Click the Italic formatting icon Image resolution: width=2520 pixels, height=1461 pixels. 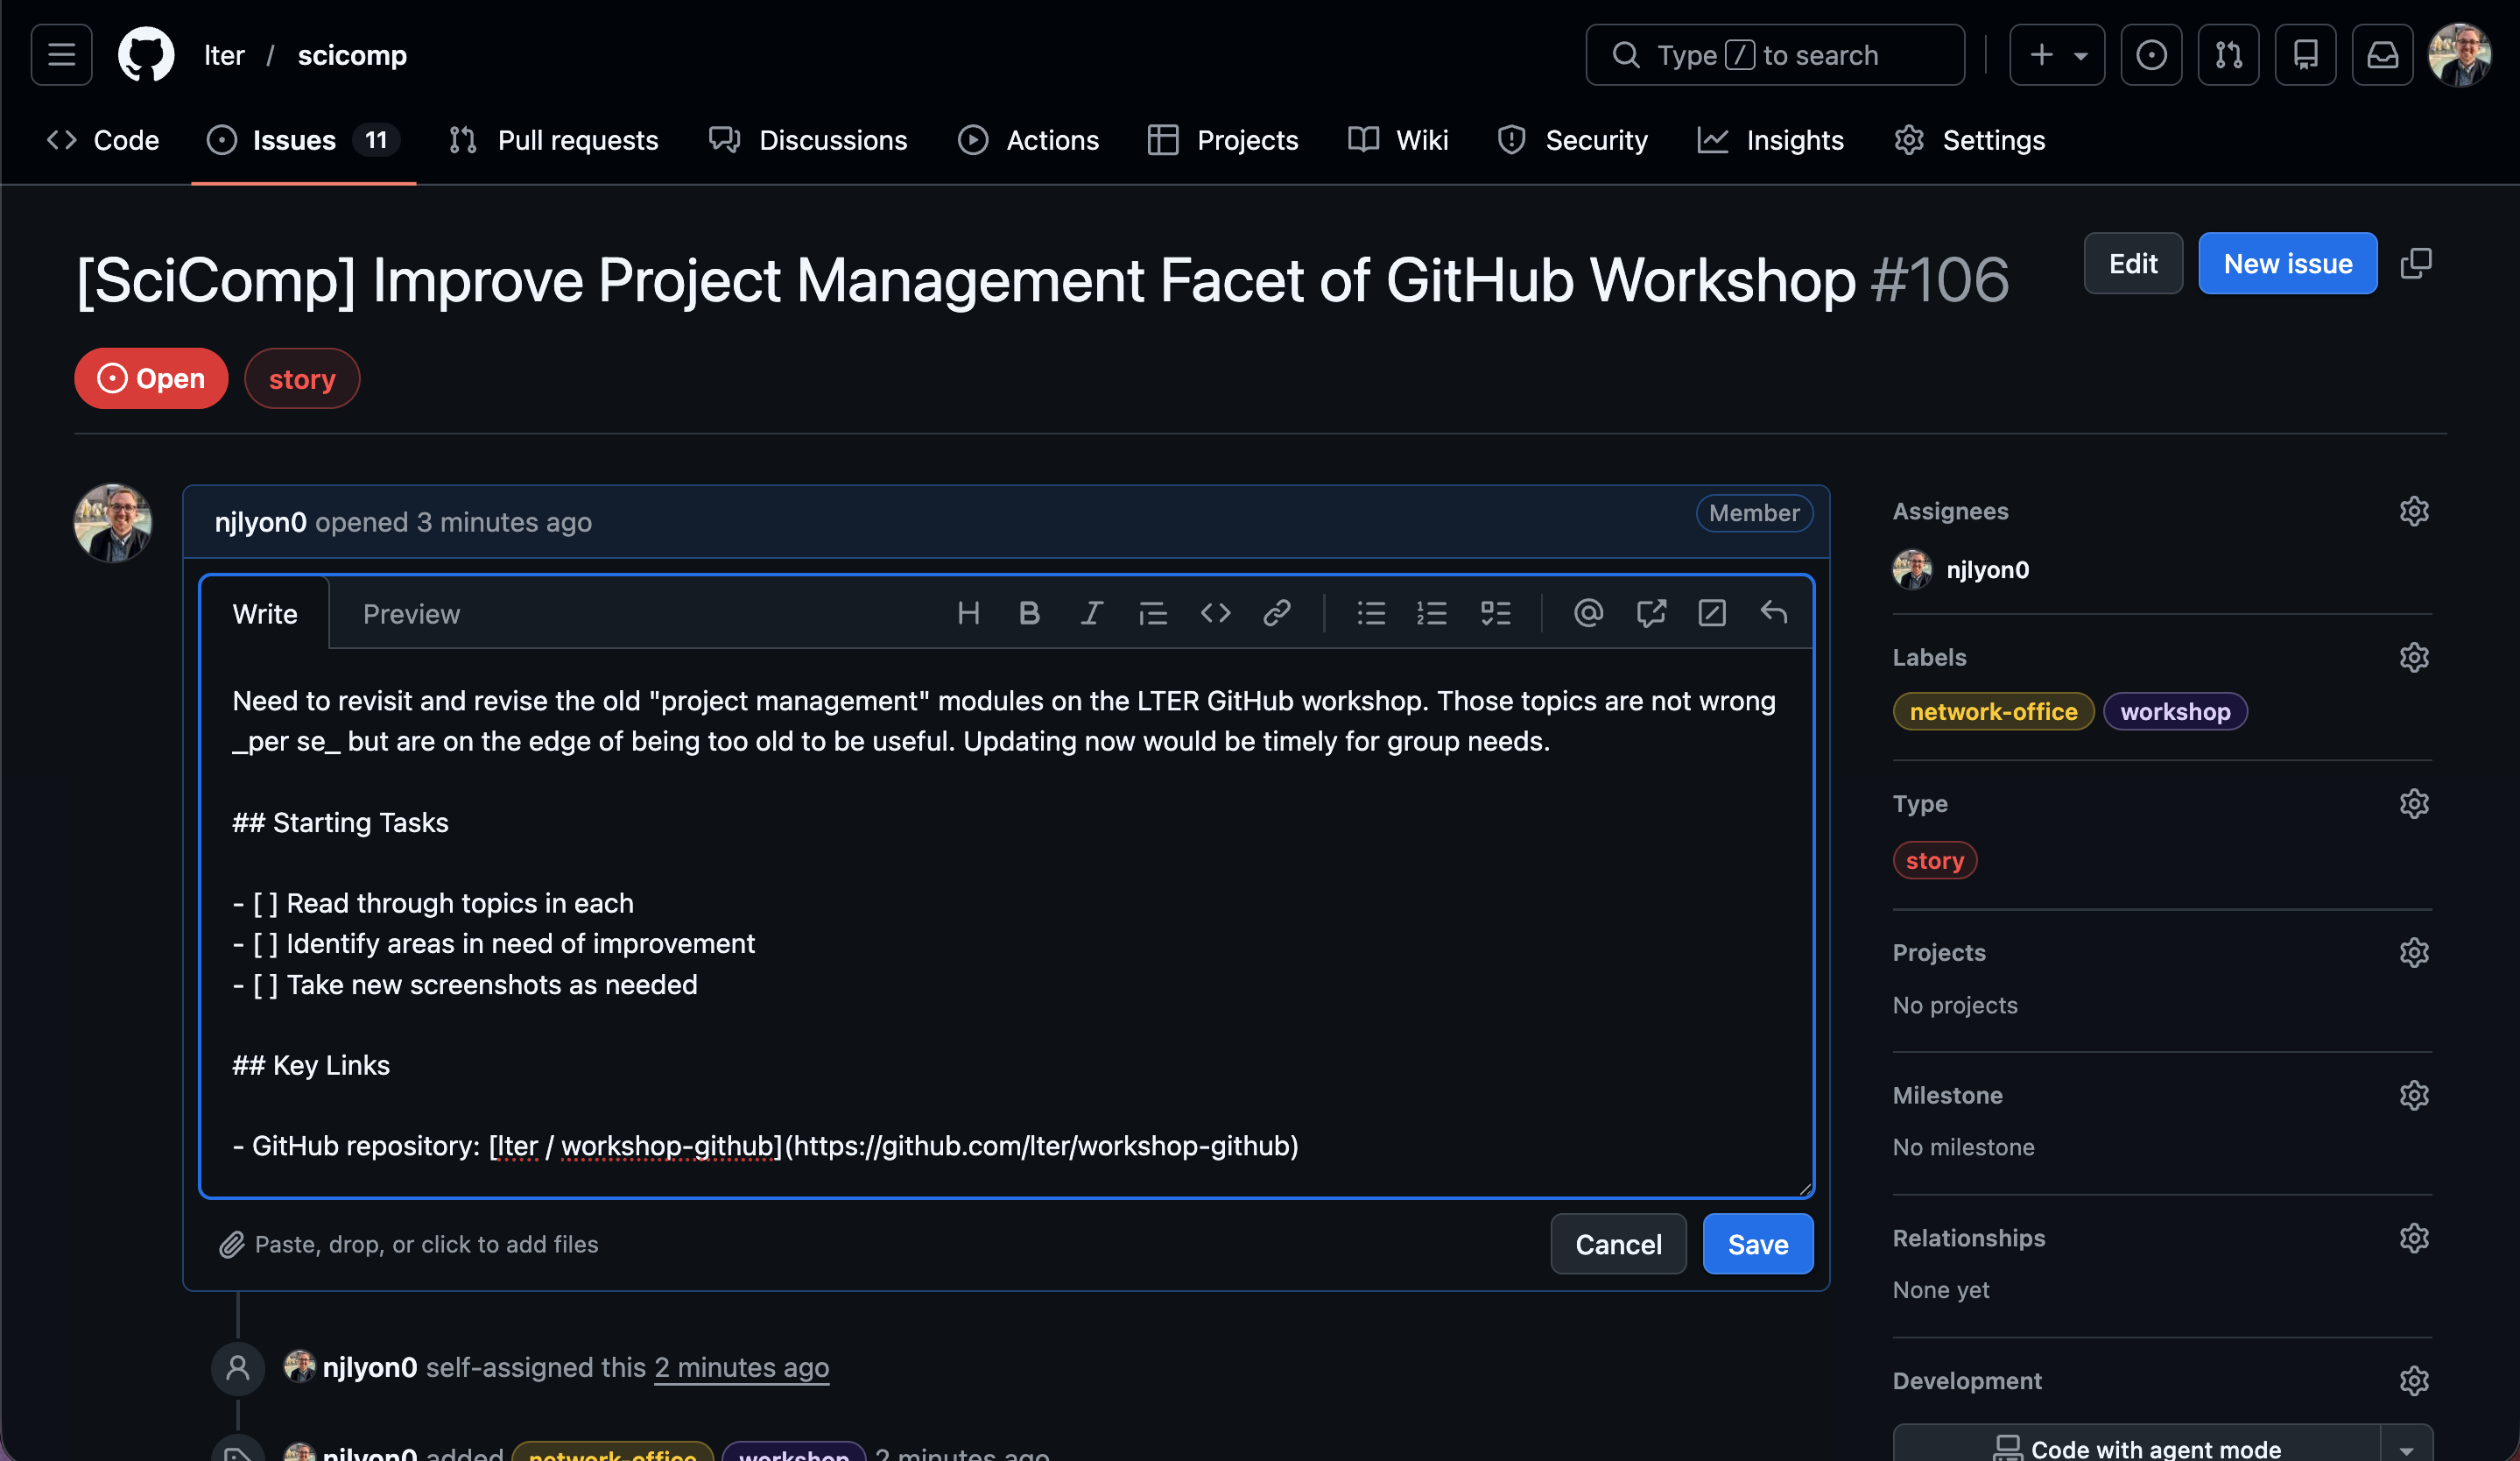click(x=1091, y=613)
